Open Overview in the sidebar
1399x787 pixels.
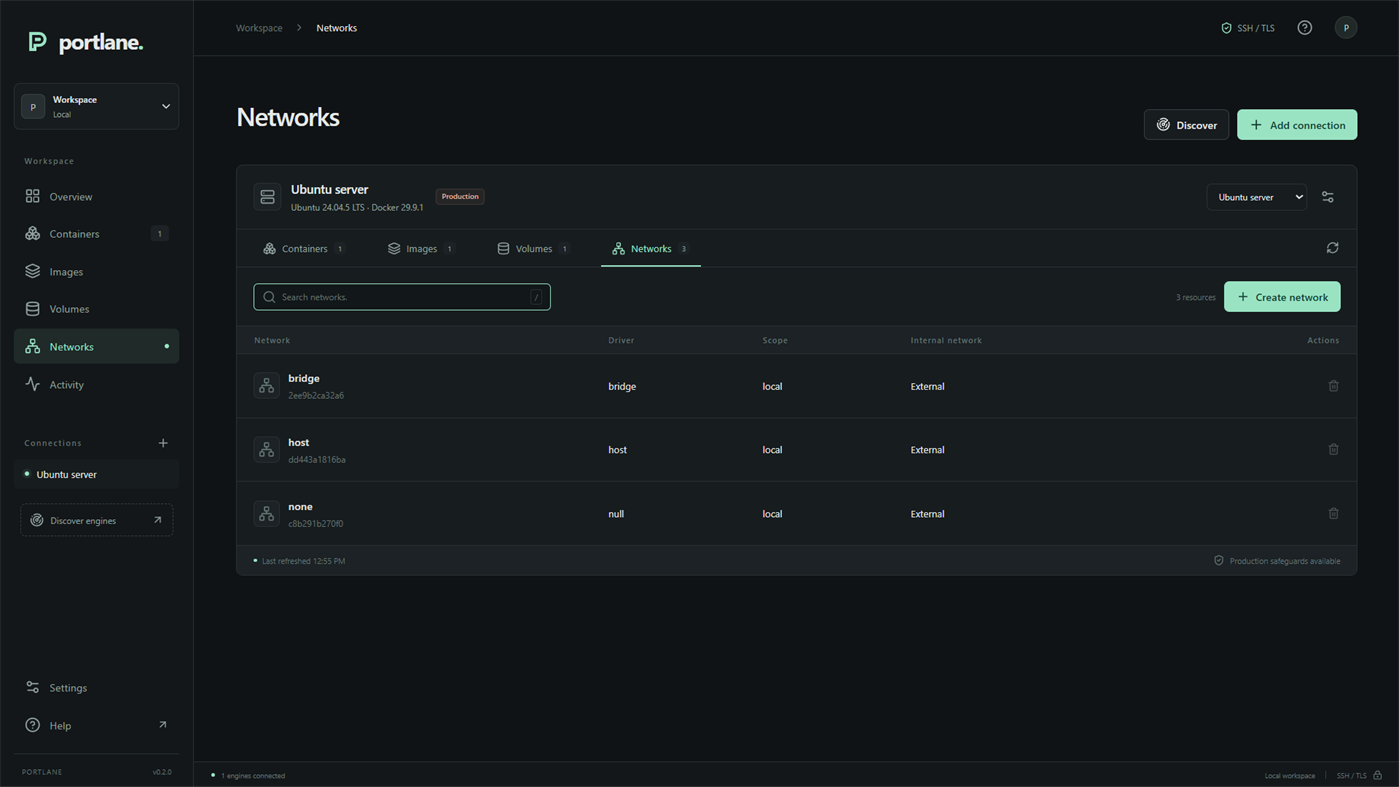[96, 197]
